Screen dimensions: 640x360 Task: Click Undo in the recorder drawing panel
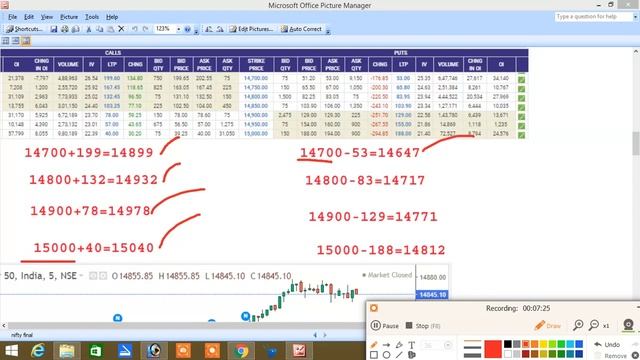click(x=607, y=344)
